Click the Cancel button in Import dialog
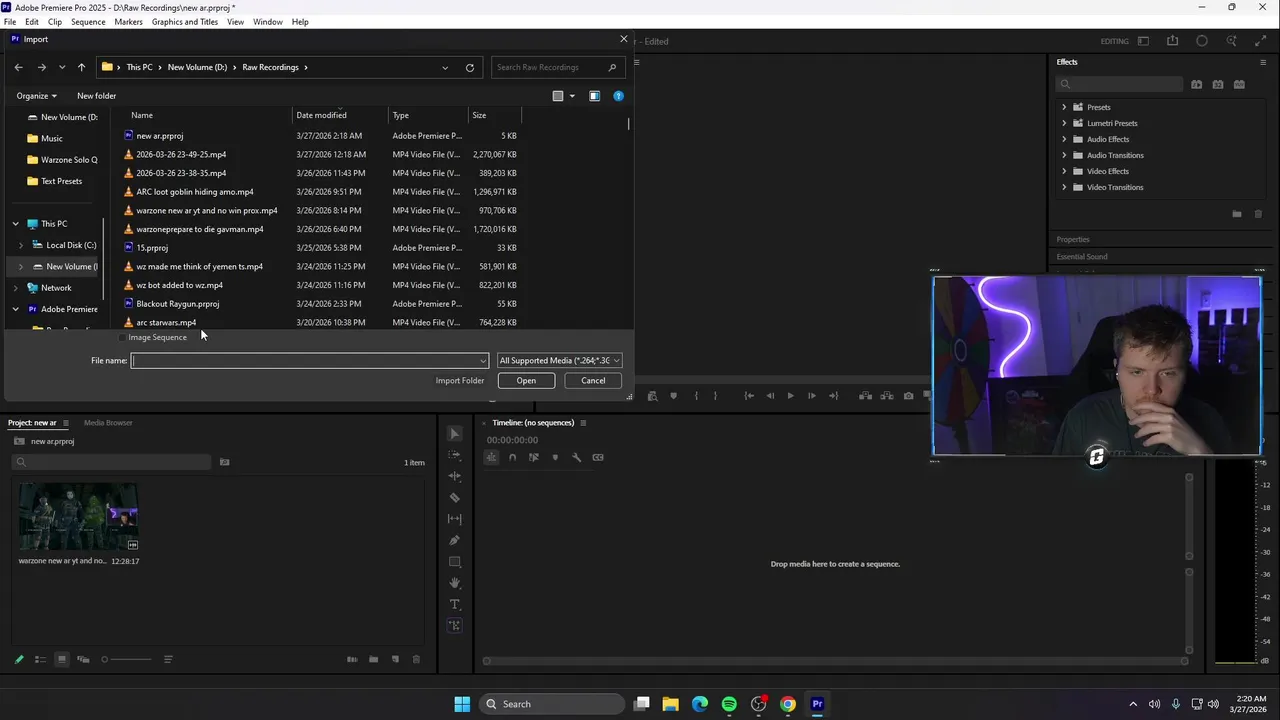 point(593,381)
